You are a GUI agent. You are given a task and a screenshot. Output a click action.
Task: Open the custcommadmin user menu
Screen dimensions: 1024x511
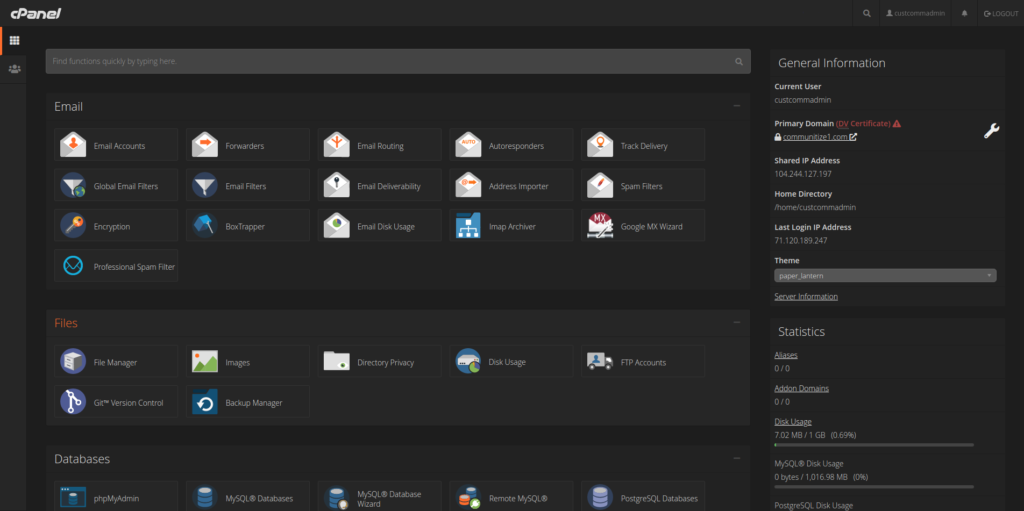(915, 13)
